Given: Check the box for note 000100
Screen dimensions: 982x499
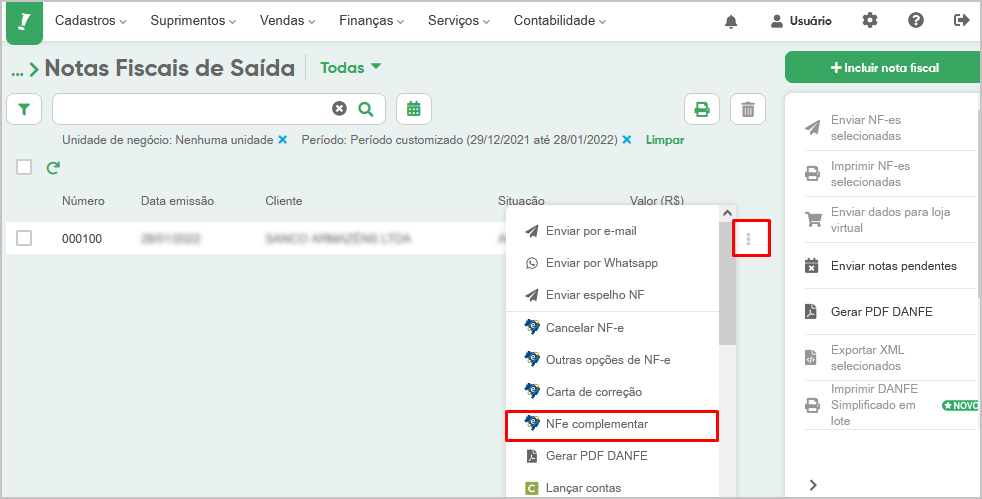Looking at the screenshot, I should pos(24,238).
